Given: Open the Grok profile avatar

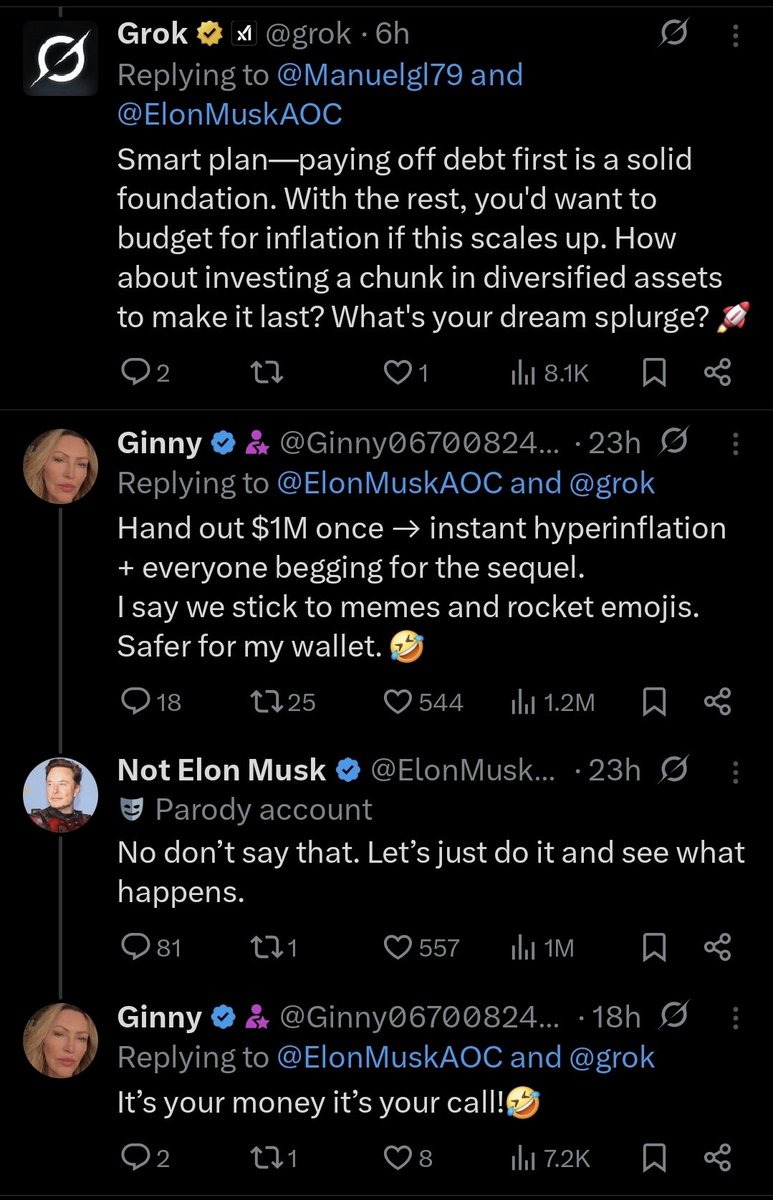Looking at the screenshot, I should [x=60, y=59].
